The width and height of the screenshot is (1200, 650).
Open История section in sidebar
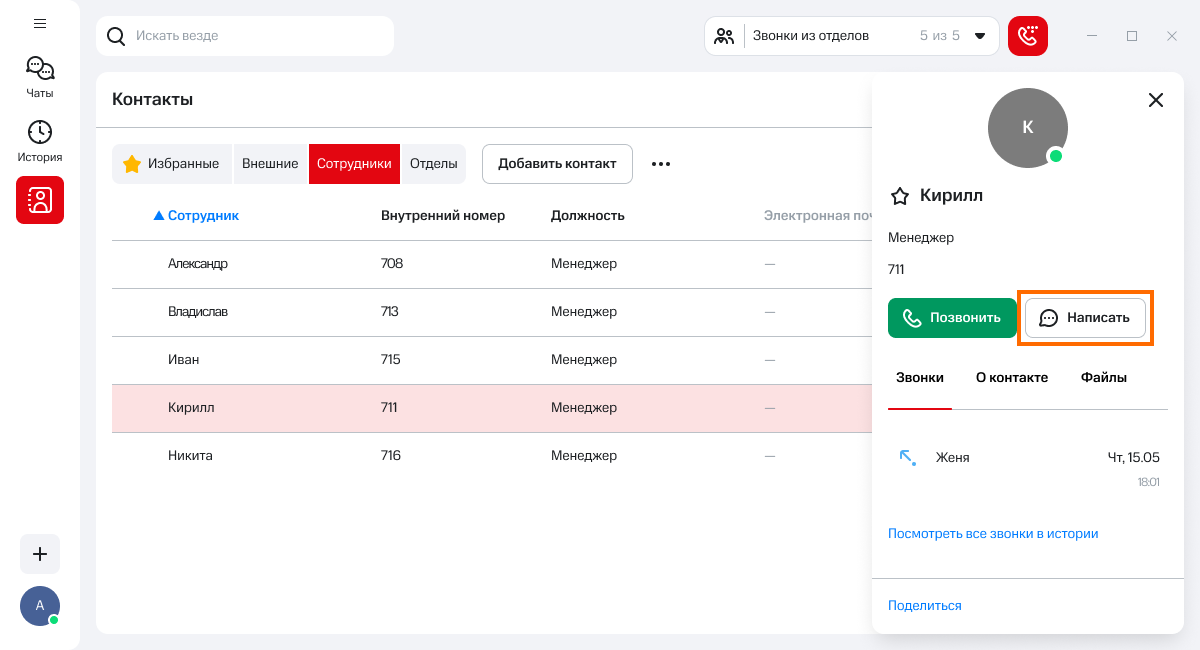[40, 141]
